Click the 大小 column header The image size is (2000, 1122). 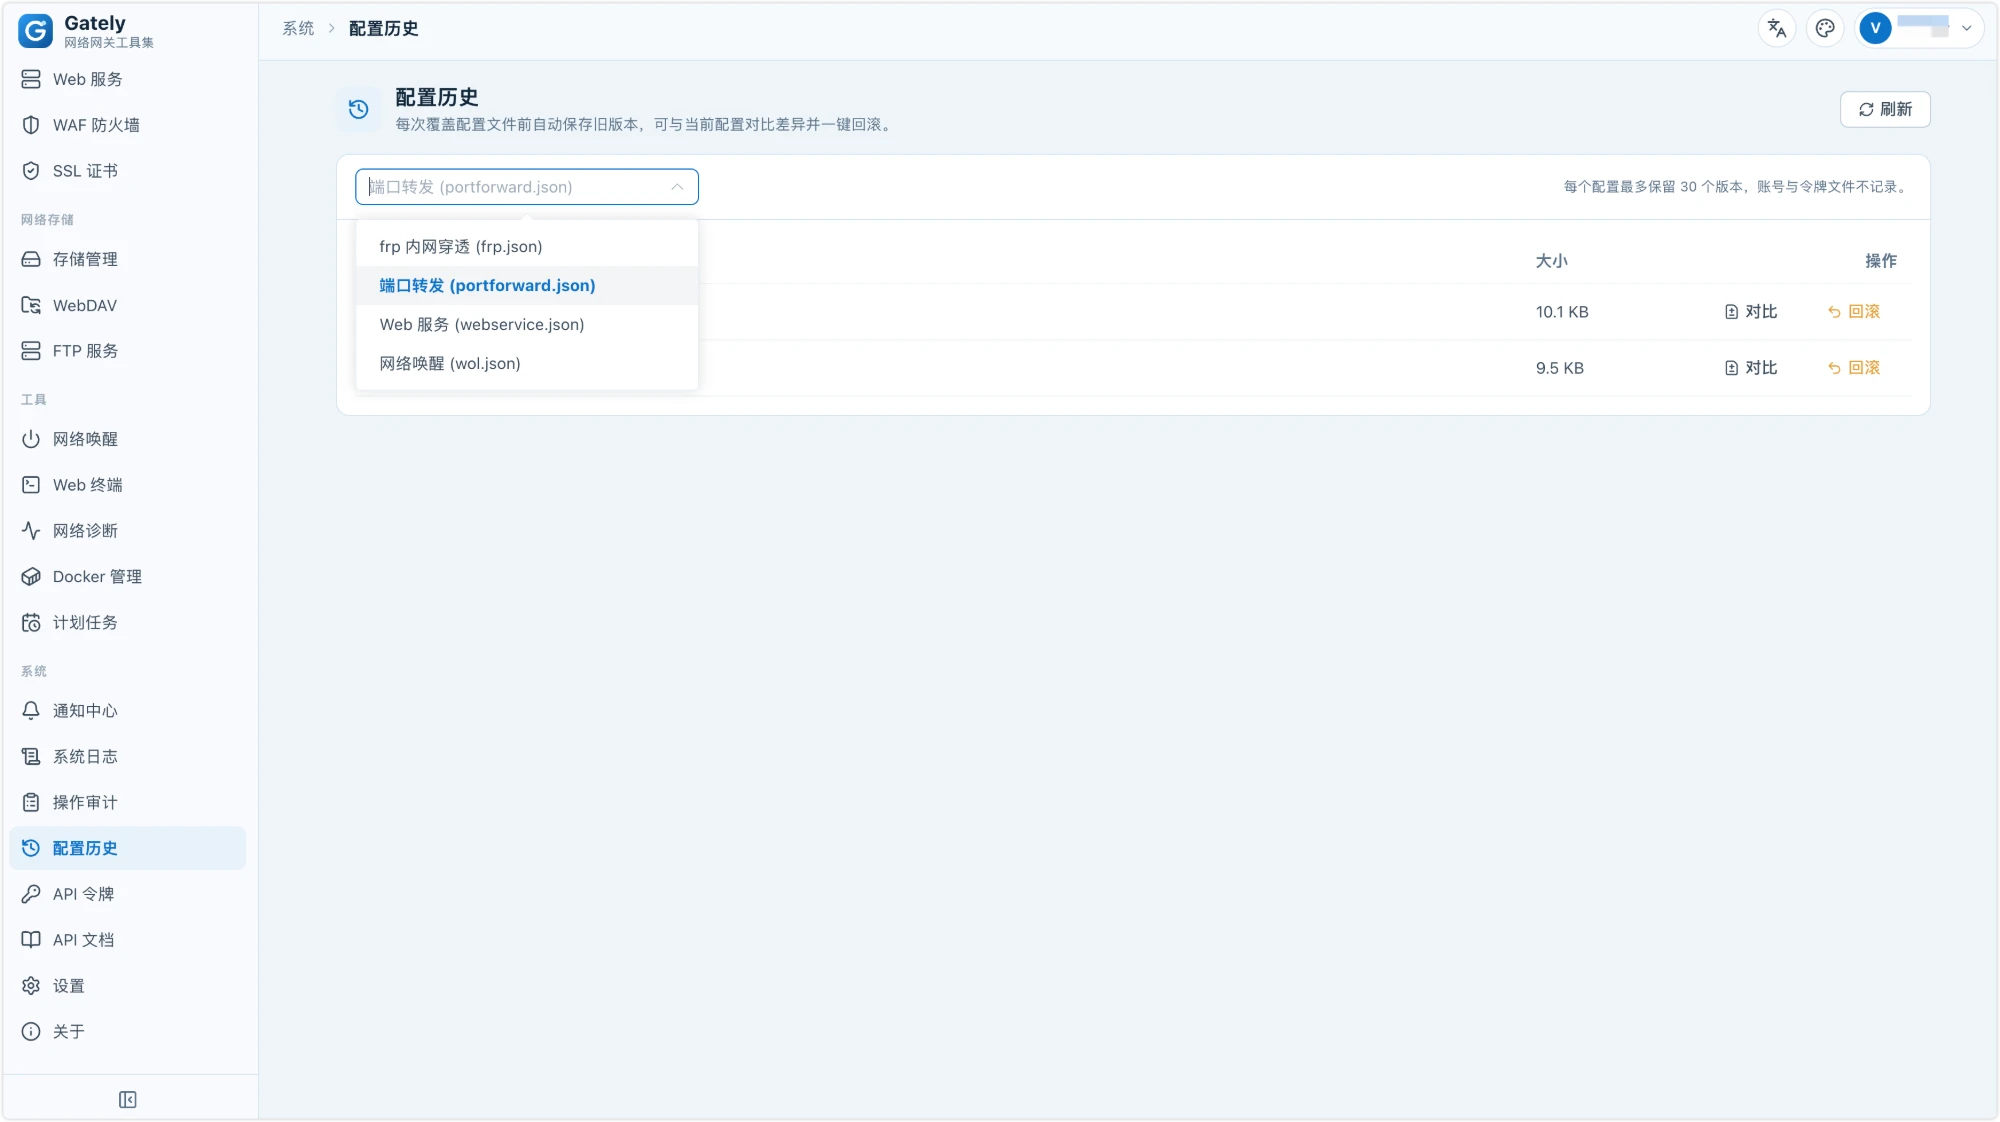pyautogui.click(x=1551, y=261)
